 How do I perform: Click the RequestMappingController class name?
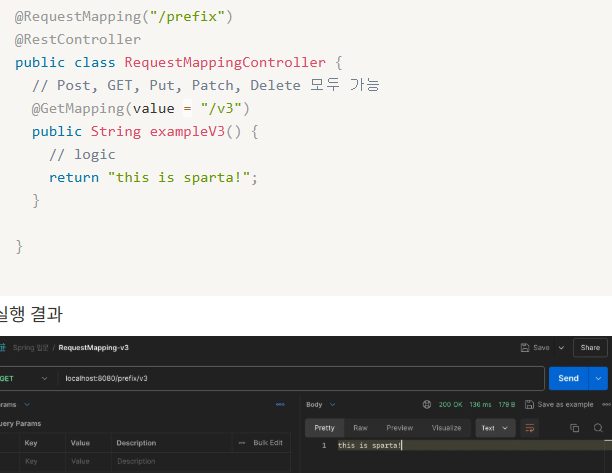(x=225, y=62)
